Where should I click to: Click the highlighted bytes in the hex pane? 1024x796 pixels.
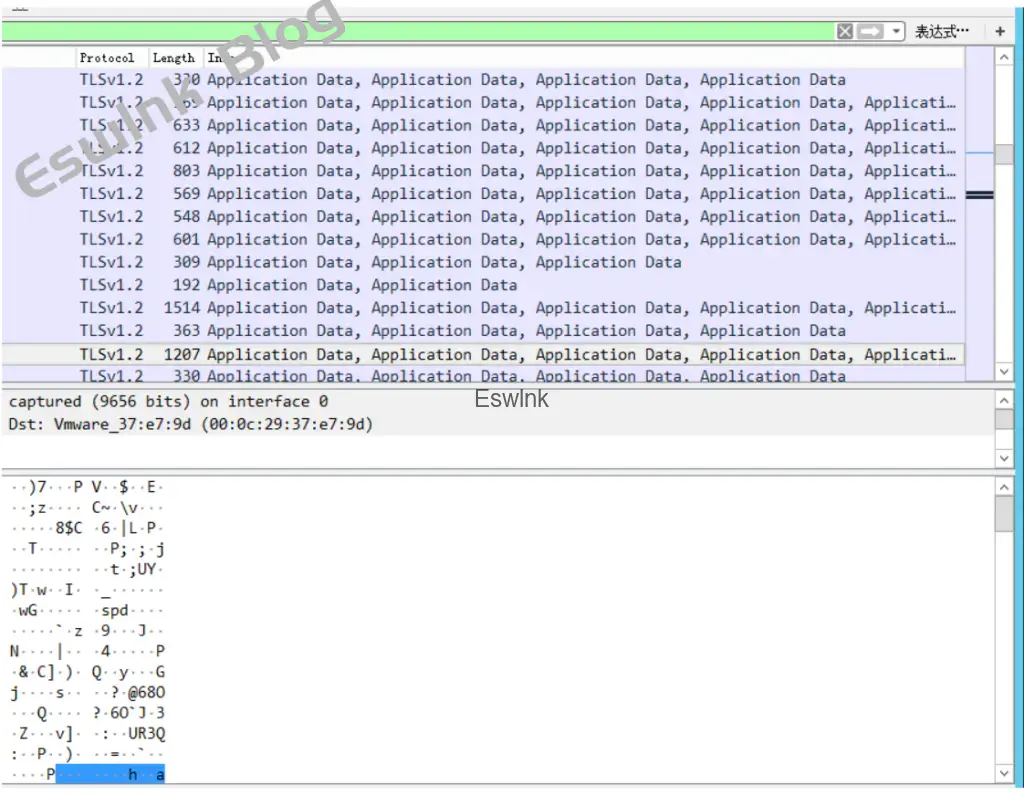pos(110,775)
